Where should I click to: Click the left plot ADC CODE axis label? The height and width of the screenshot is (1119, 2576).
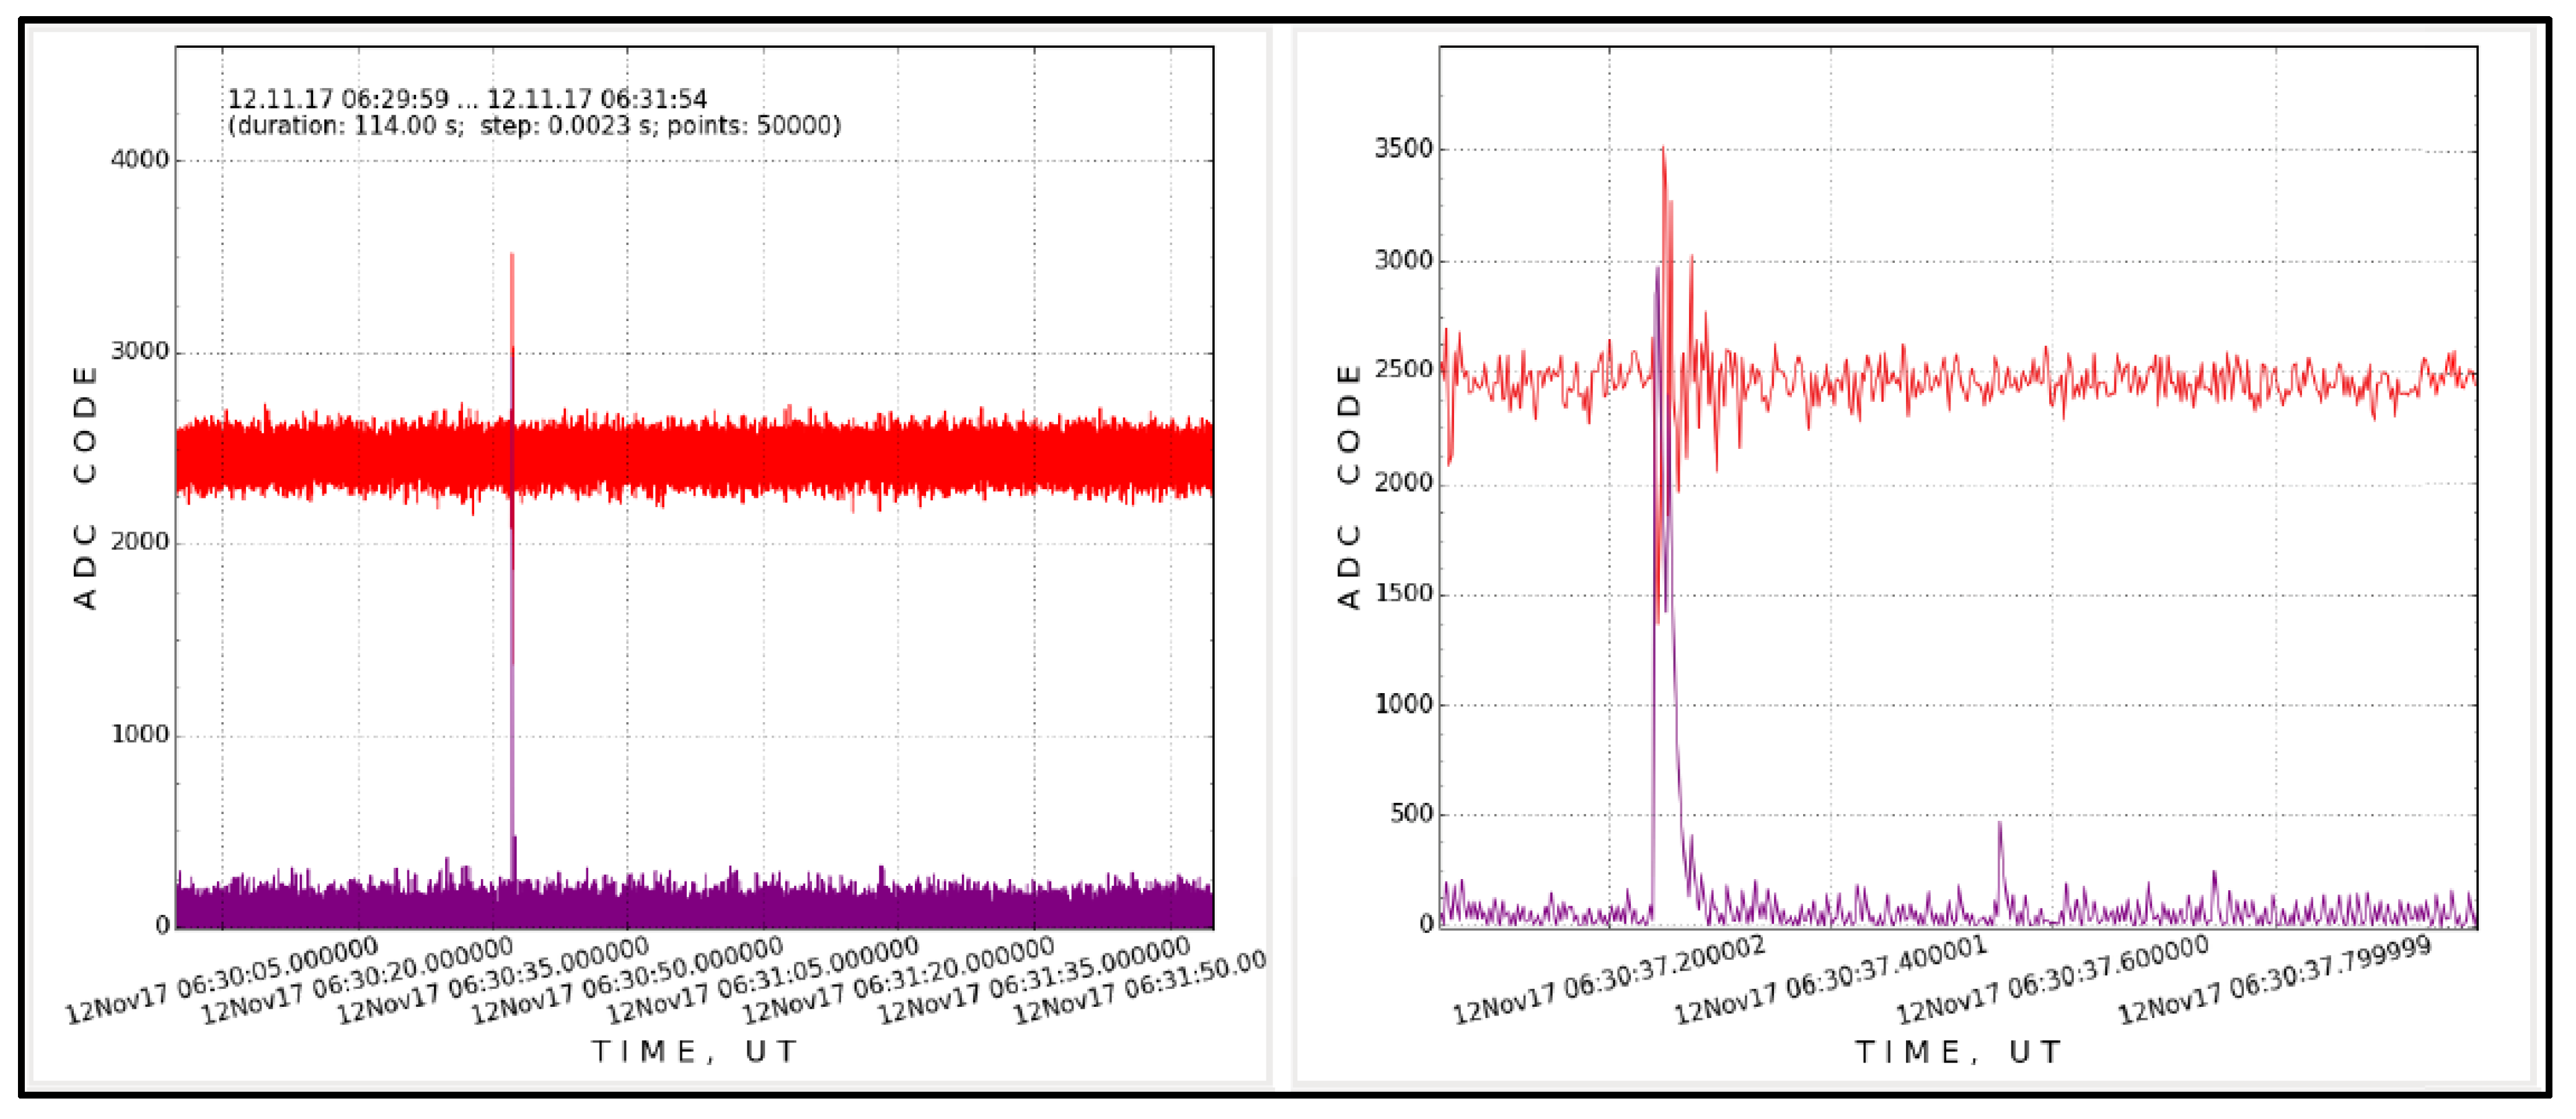coord(86,487)
